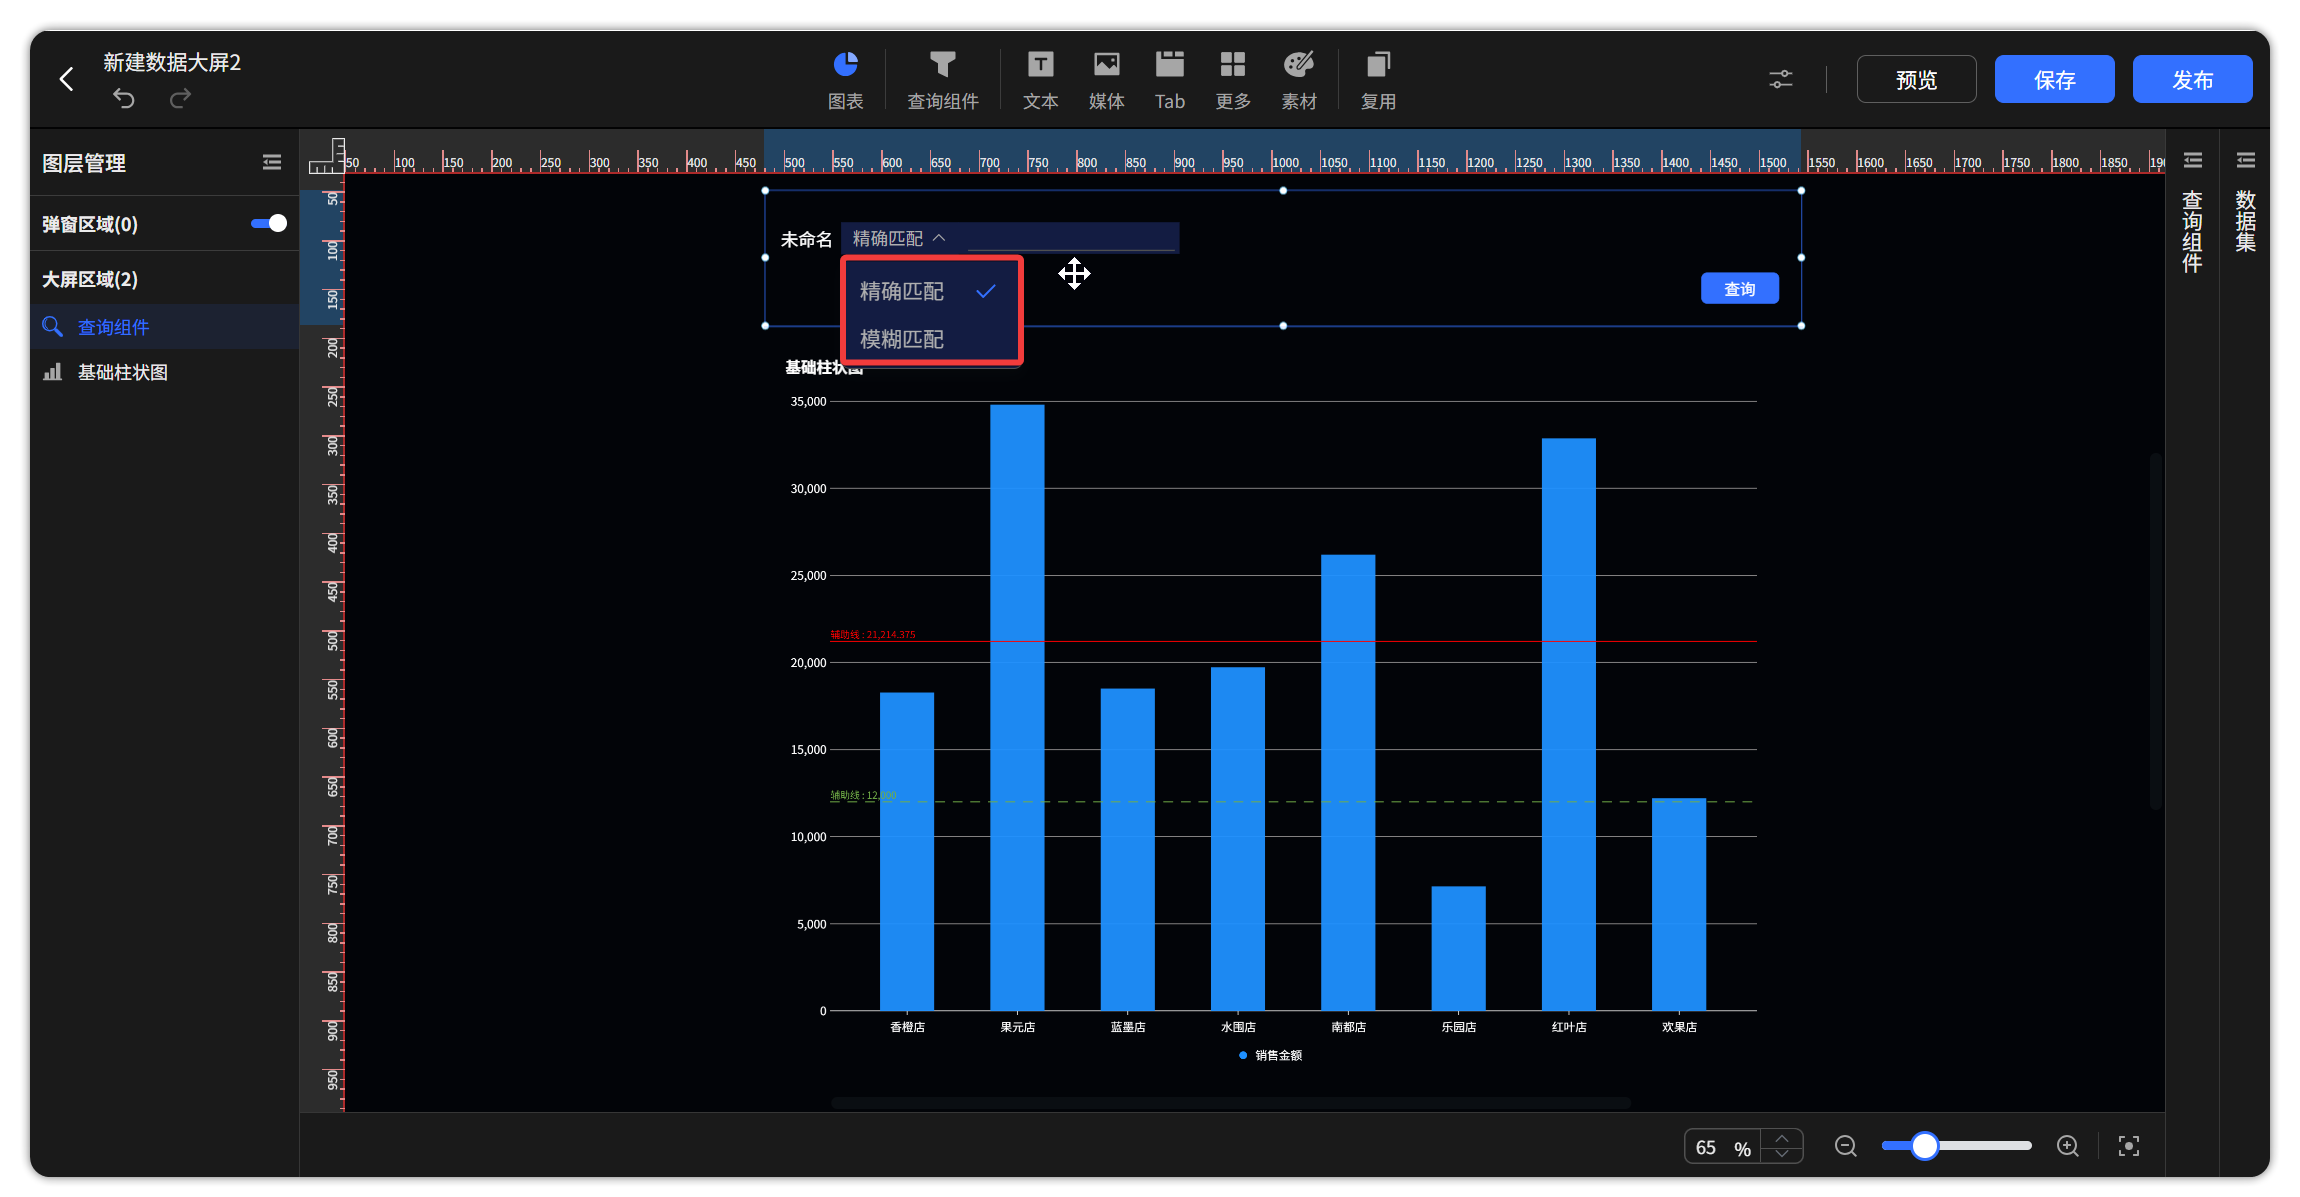Click the 新建数据大屏2 title
Viewport: 2300px width, 1197px height.
172,62
